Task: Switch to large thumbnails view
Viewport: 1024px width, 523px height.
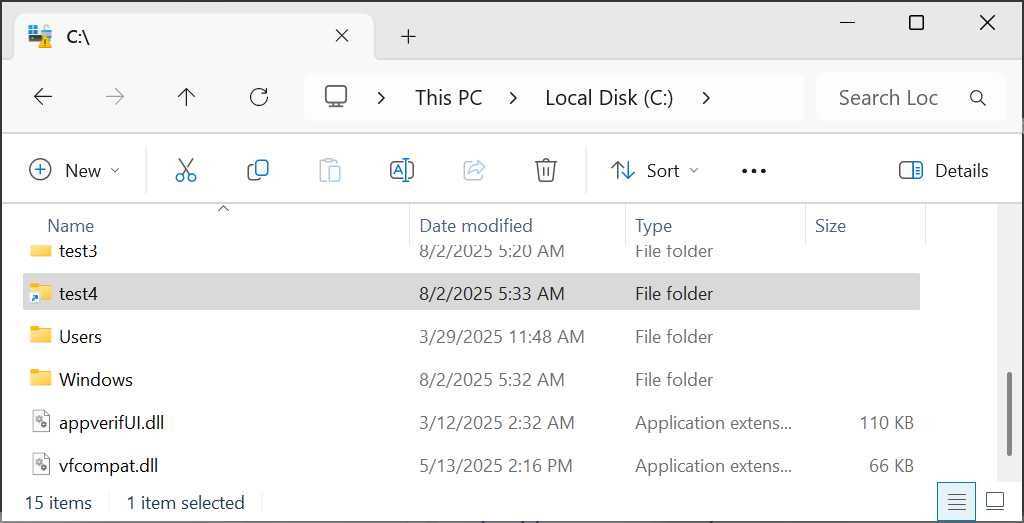Action: [995, 501]
